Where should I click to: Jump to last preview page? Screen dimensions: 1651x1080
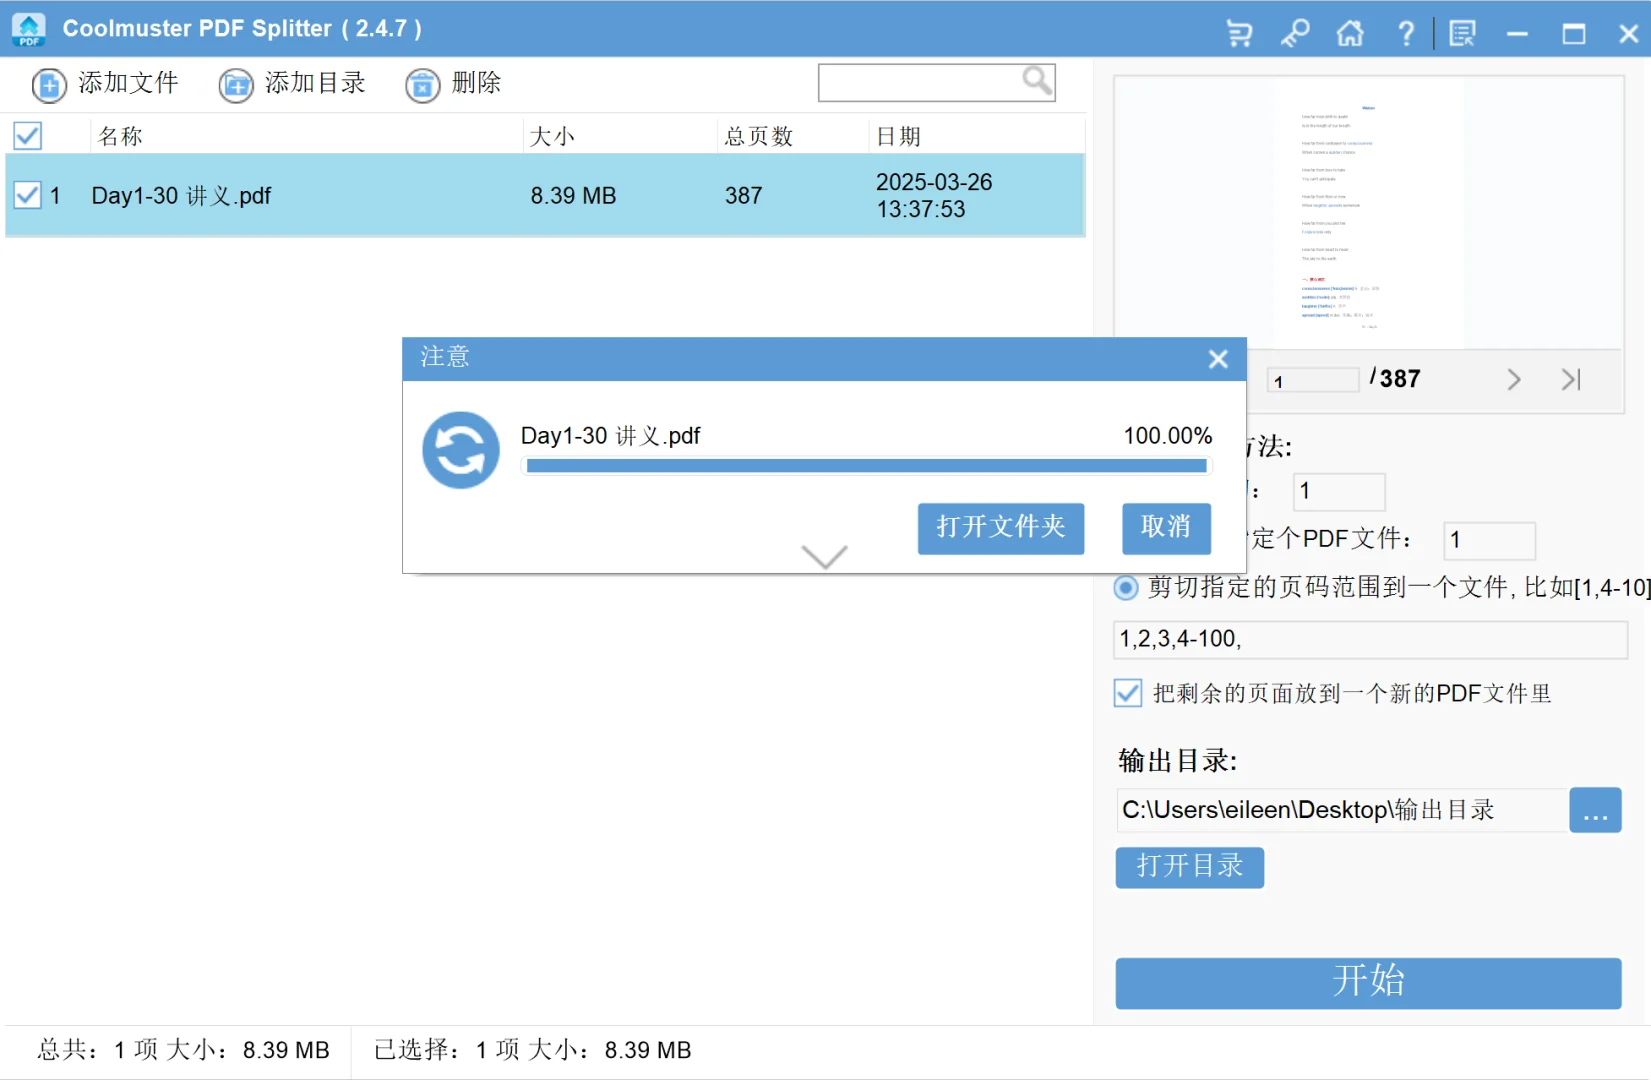click(x=1571, y=379)
